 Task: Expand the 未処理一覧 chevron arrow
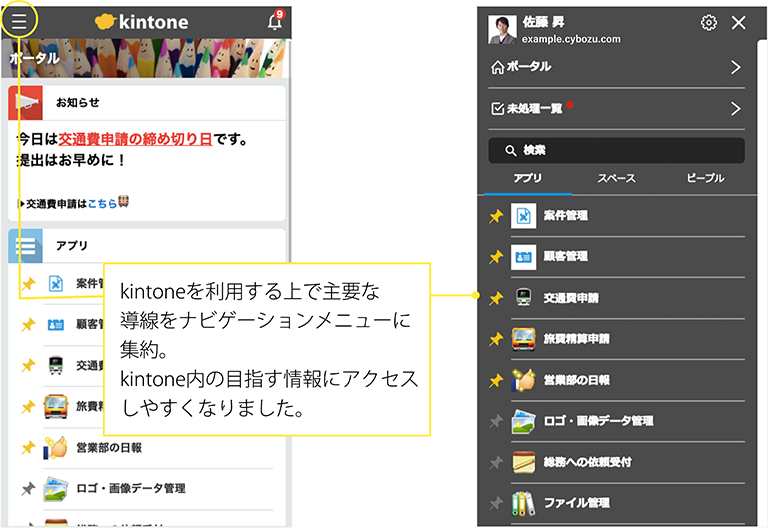point(735,109)
